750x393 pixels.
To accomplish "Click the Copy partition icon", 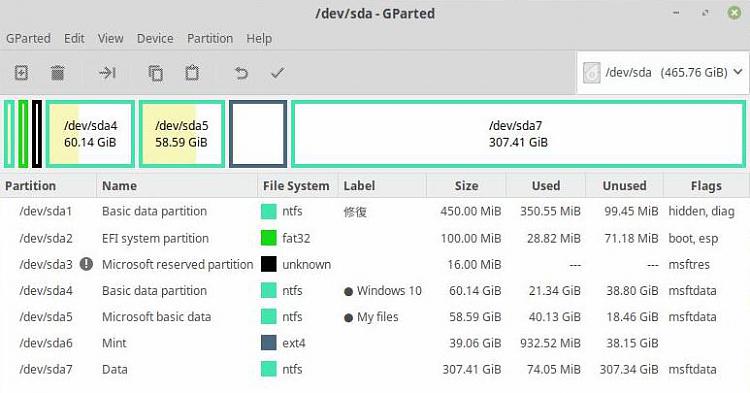I will 155,73.
